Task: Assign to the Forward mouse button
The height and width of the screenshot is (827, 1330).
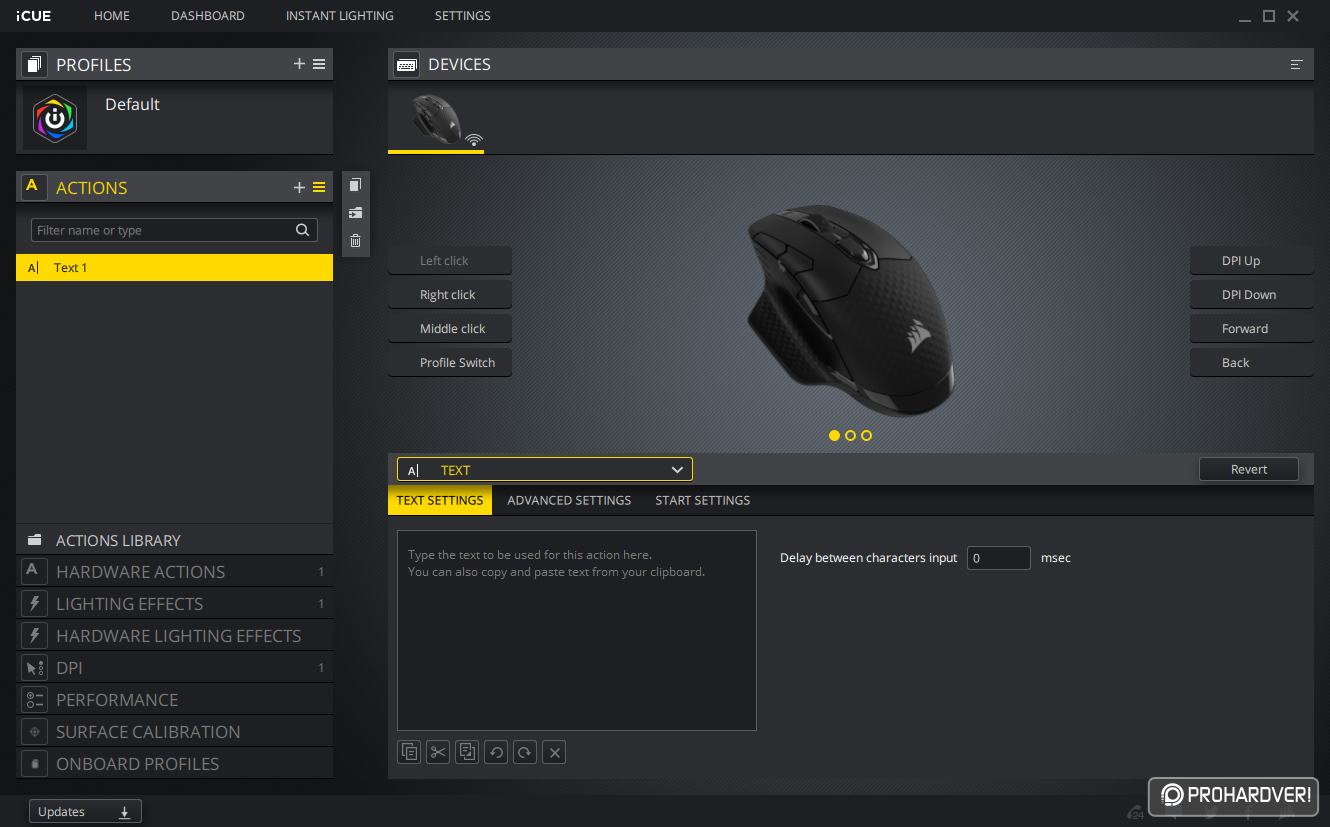Action: (x=1251, y=329)
